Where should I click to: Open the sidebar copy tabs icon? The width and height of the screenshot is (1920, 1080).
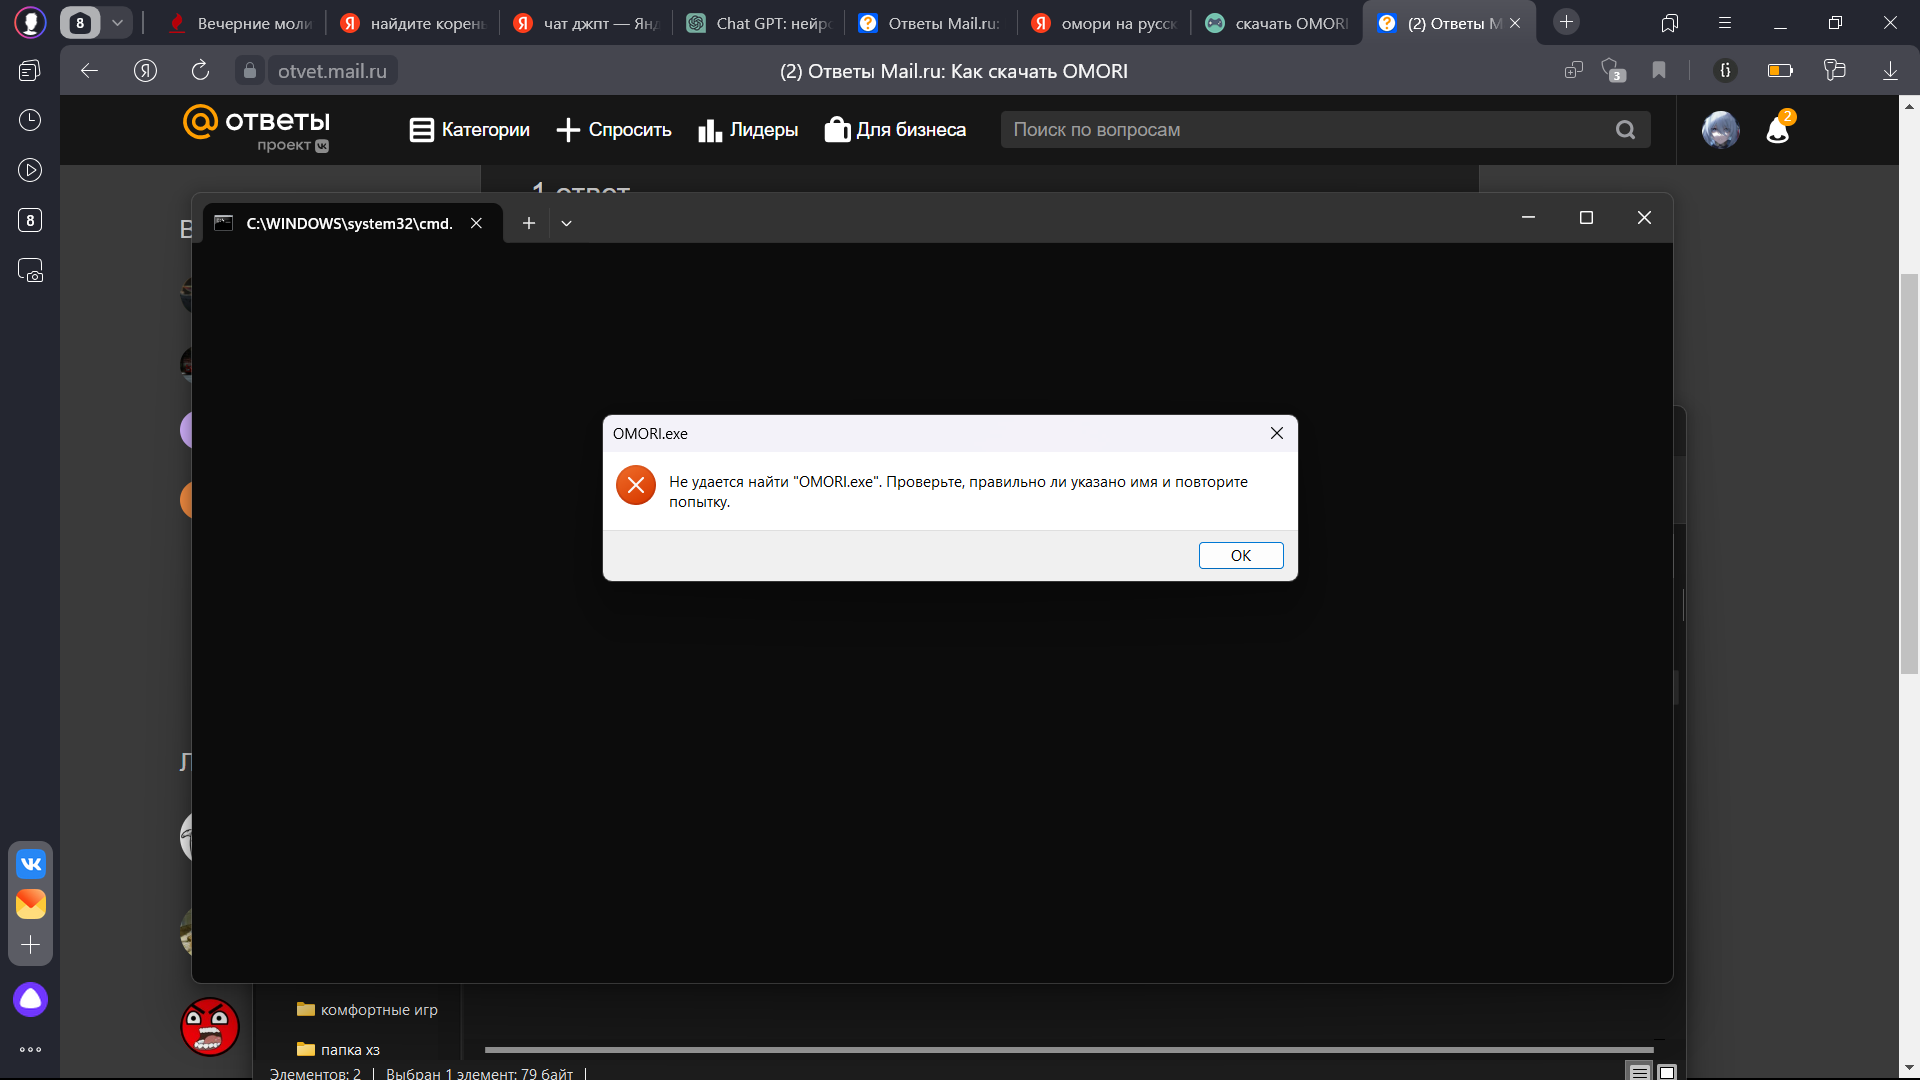pyautogui.click(x=30, y=70)
